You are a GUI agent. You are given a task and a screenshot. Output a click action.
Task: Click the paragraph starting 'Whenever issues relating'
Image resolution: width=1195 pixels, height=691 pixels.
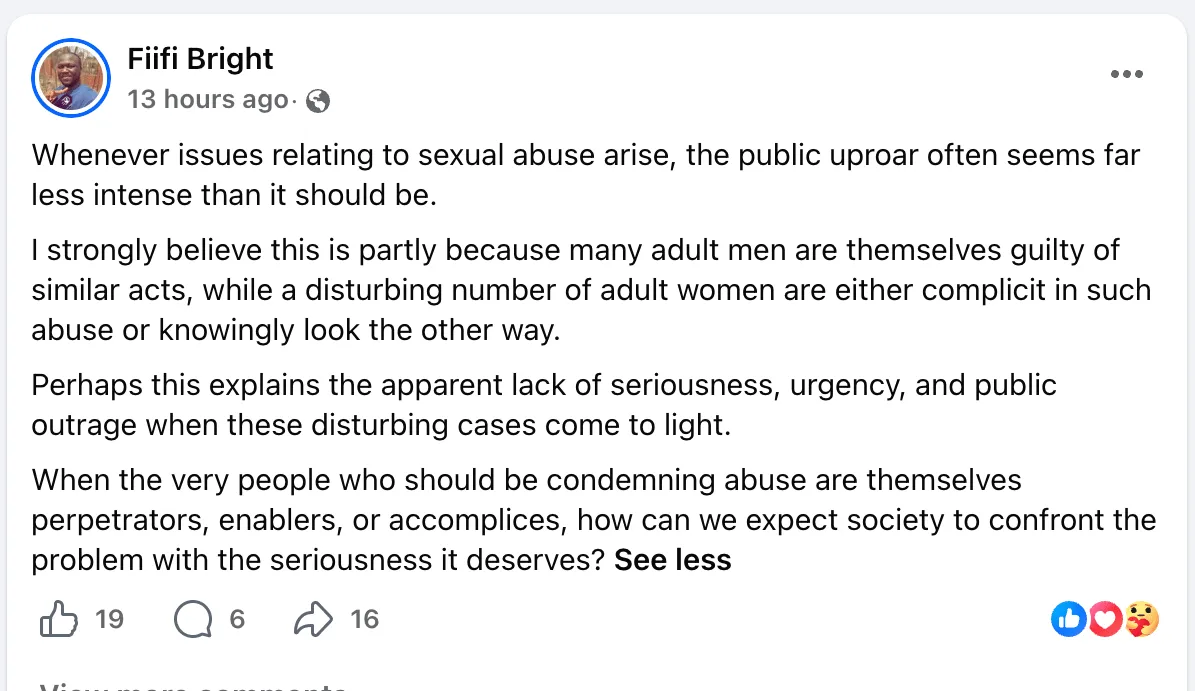585,174
